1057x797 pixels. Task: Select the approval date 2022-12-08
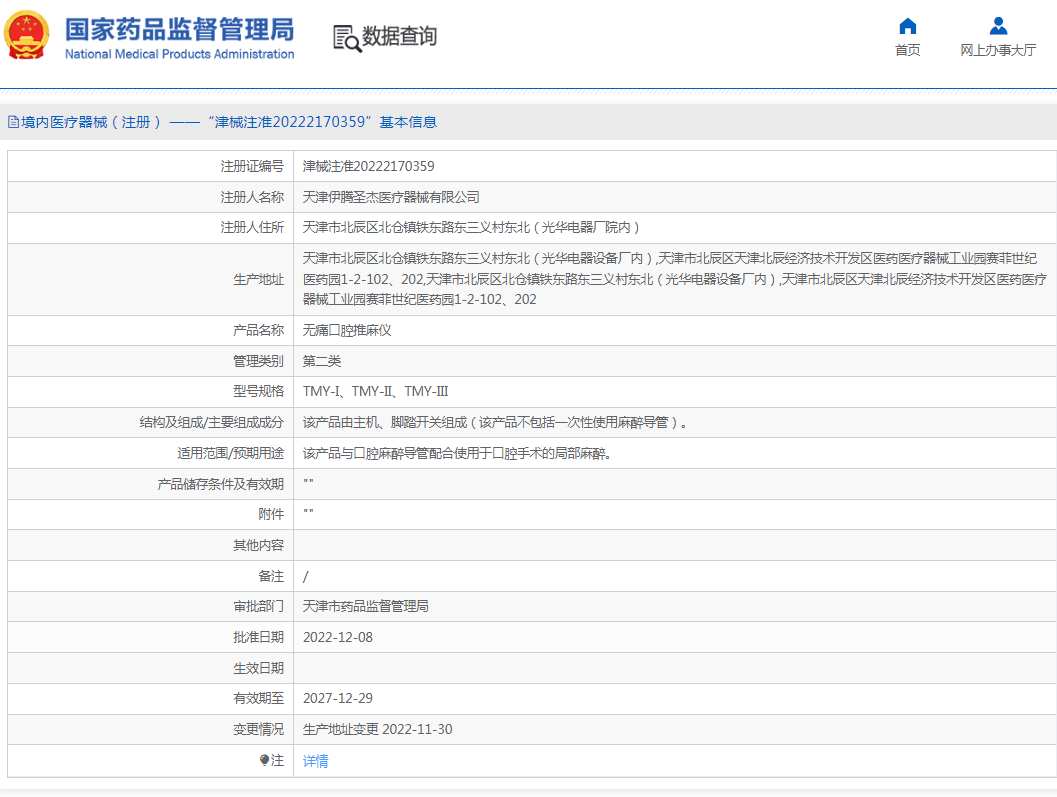click(x=338, y=637)
